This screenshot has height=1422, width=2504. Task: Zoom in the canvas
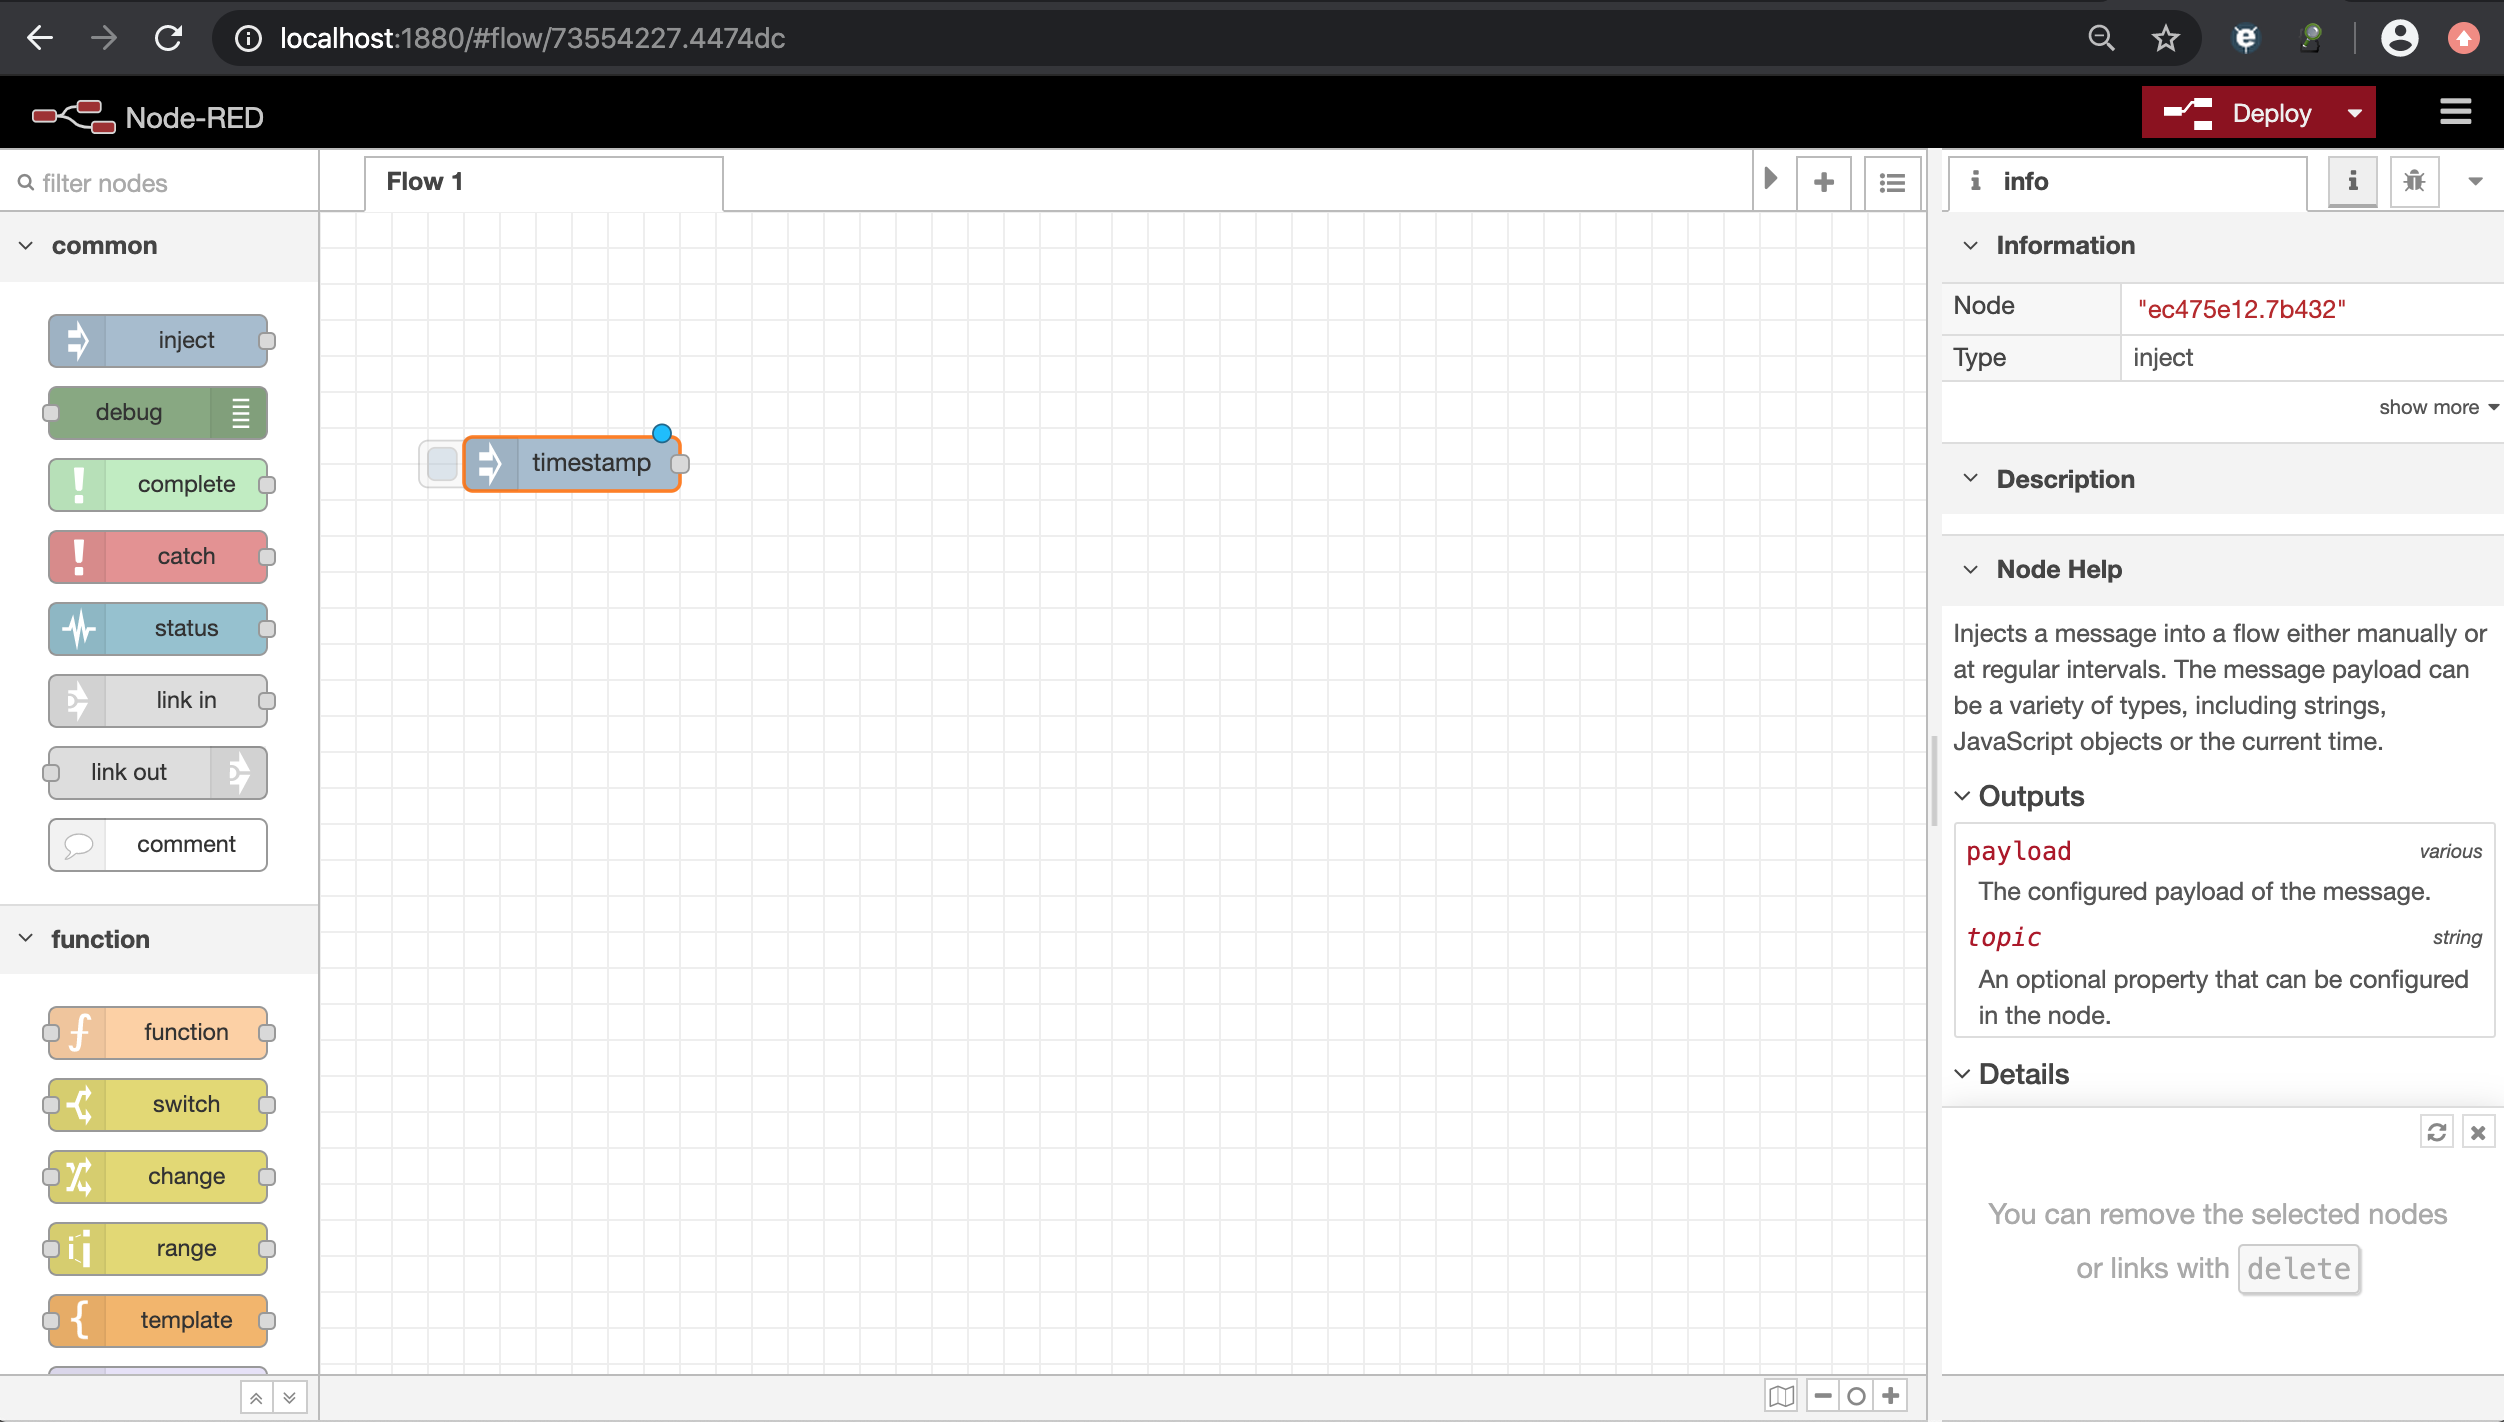[1890, 1395]
